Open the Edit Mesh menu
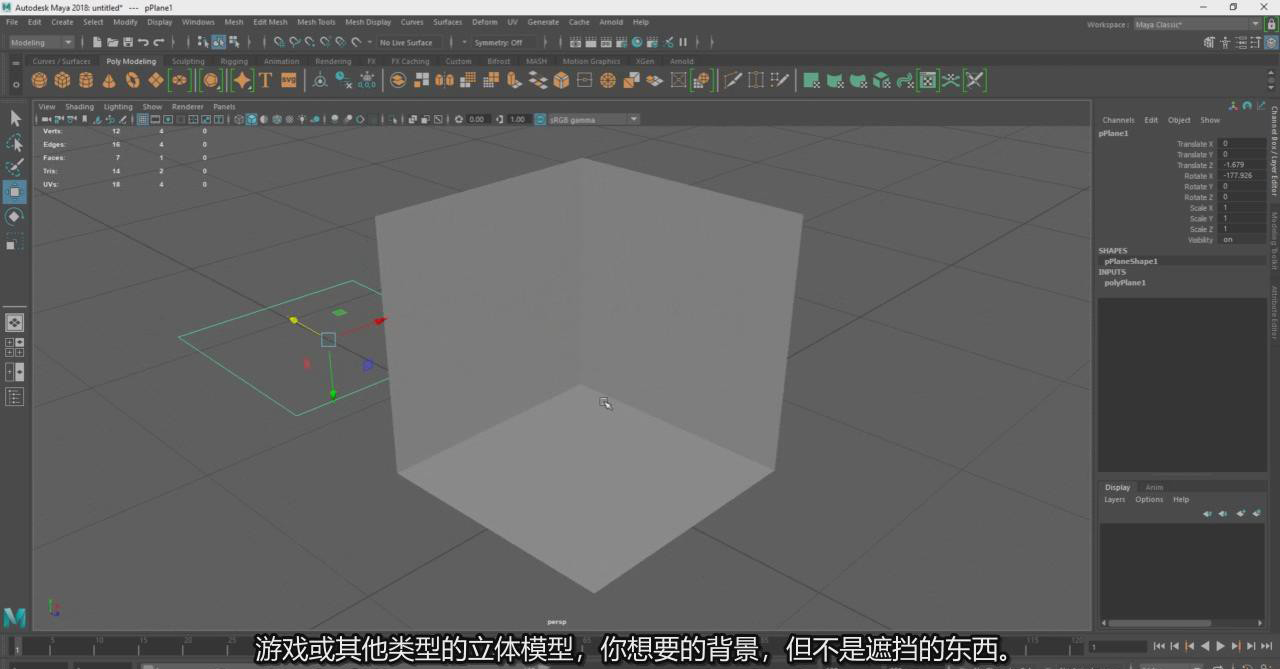 (270, 22)
